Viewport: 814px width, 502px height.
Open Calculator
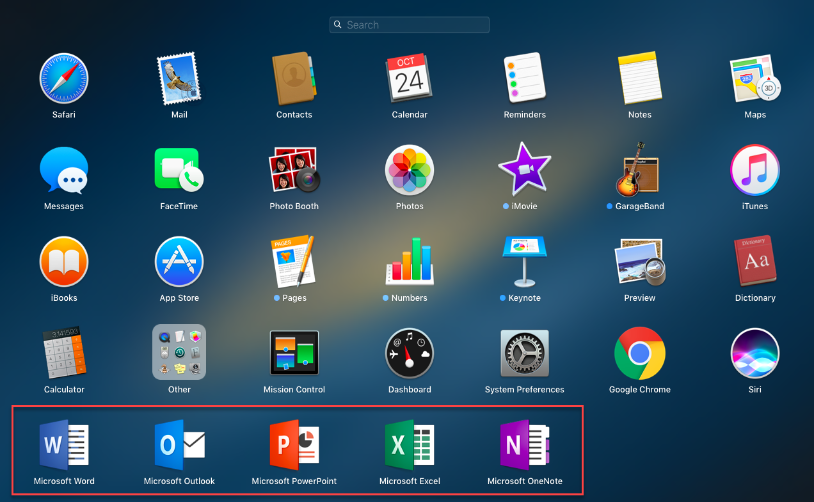click(64, 353)
